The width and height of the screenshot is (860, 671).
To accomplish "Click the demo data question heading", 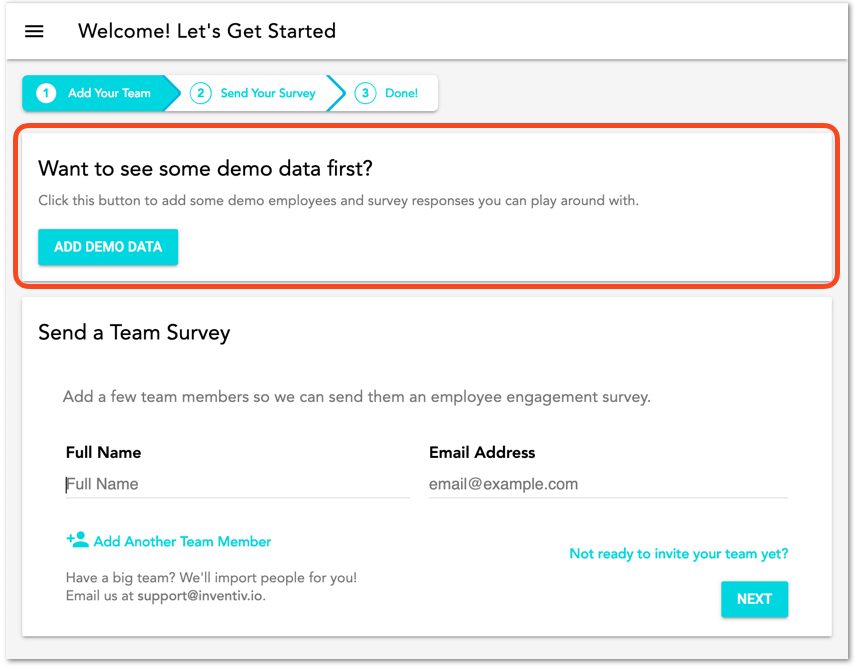I will tap(206, 168).
